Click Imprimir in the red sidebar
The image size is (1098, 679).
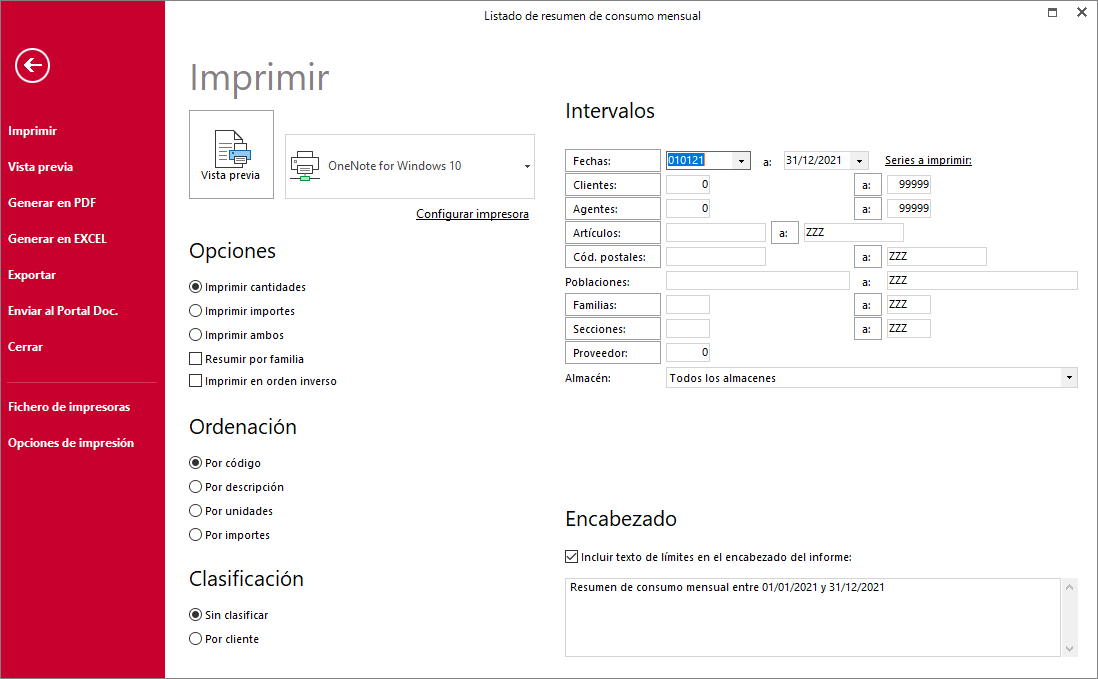[32, 131]
